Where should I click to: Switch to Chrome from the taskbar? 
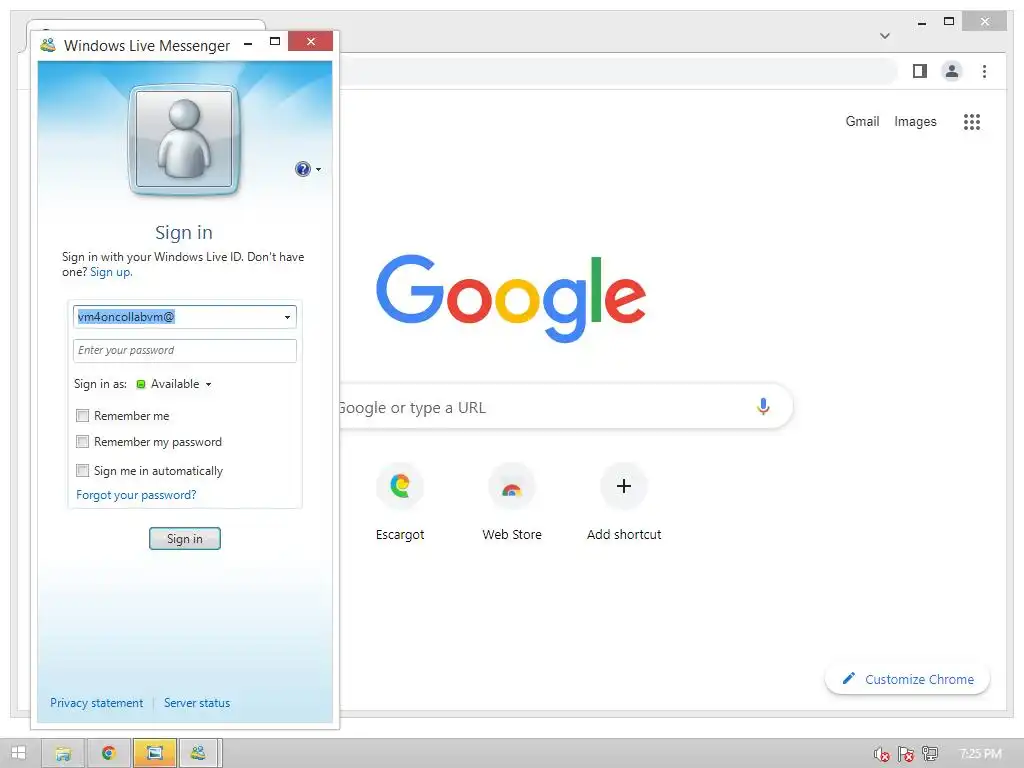tap(108, 753)
